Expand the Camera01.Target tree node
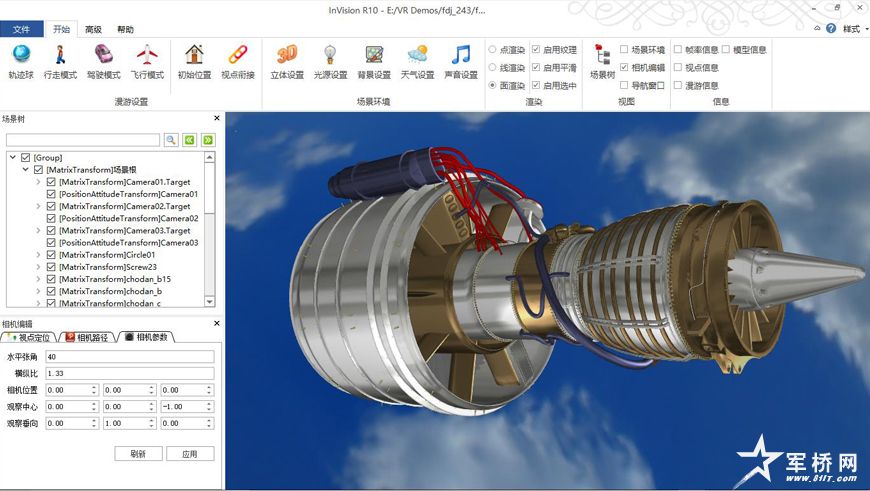The image size is (870, 491). 39,182
